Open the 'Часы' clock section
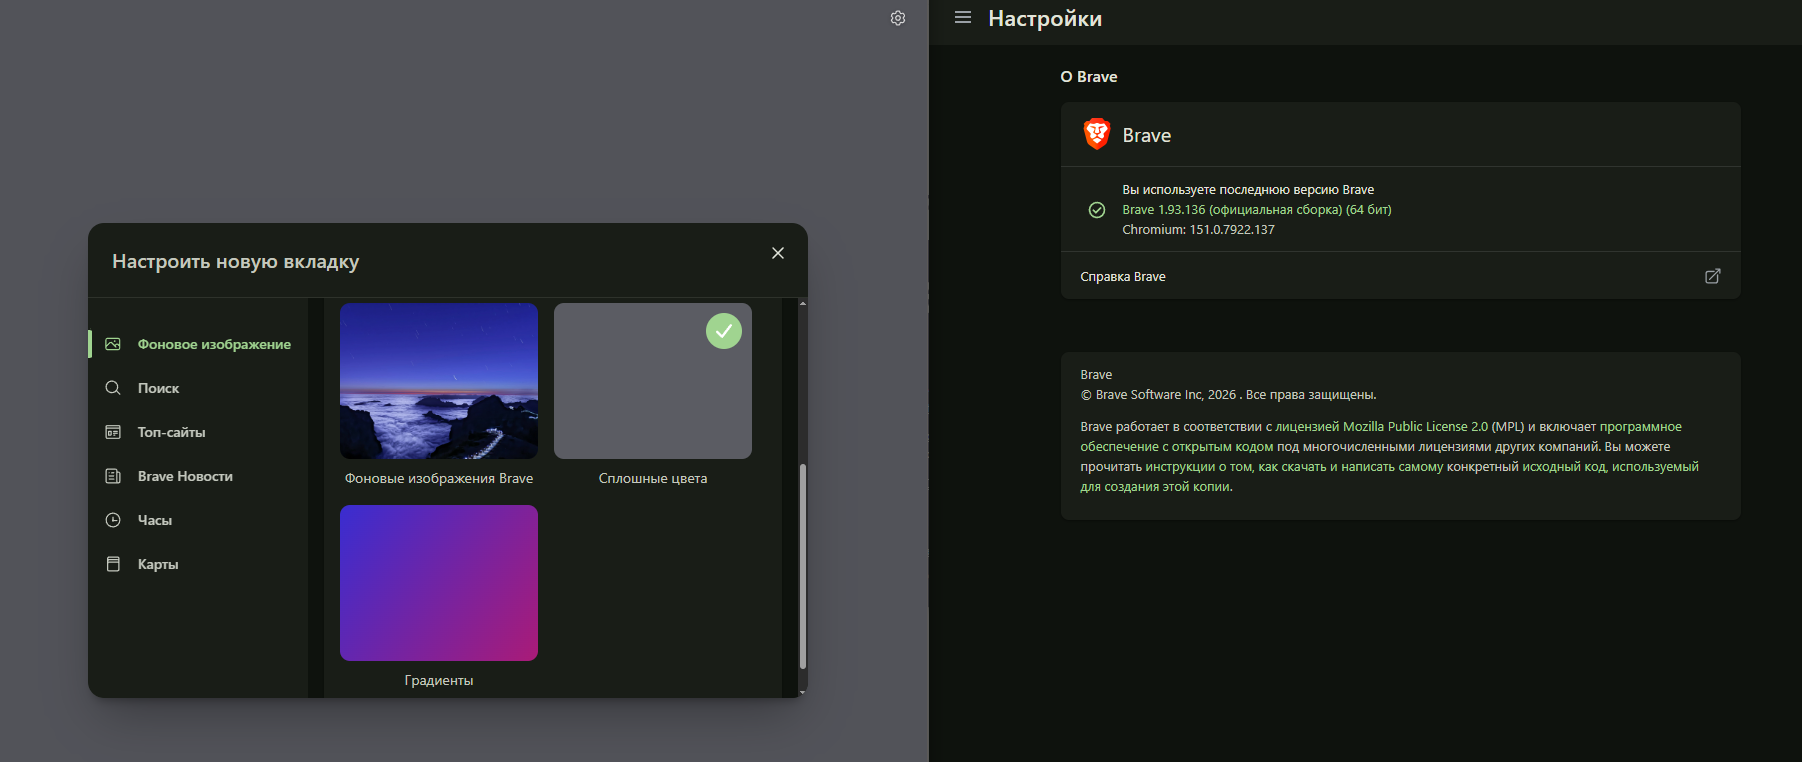The height and width of the screenshot is (762, 1802). 198,520
